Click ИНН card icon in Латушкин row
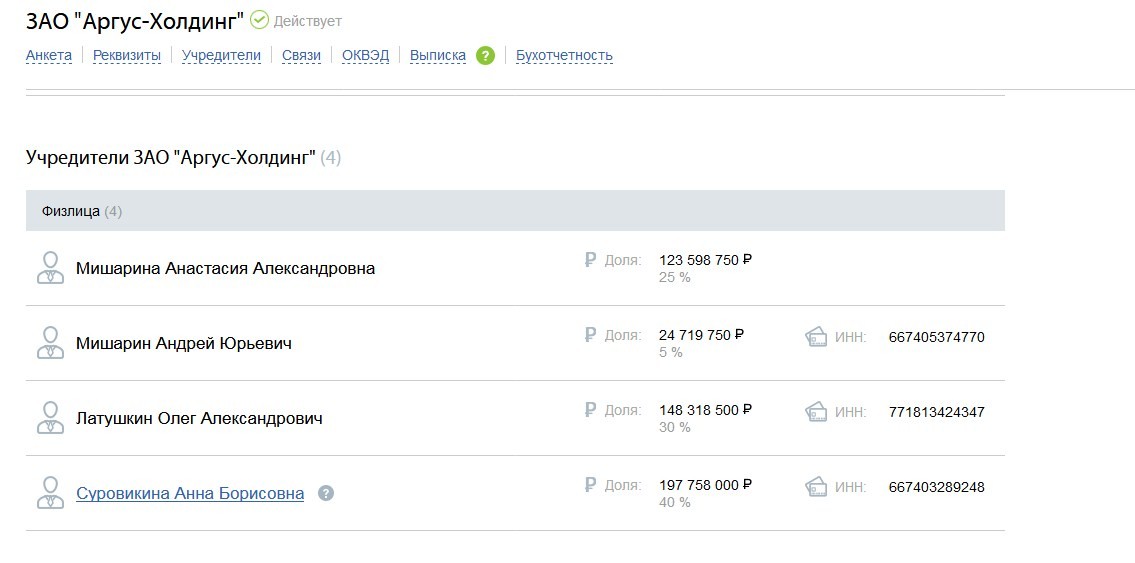1135x563 pixels. click(x=816, y=412)
